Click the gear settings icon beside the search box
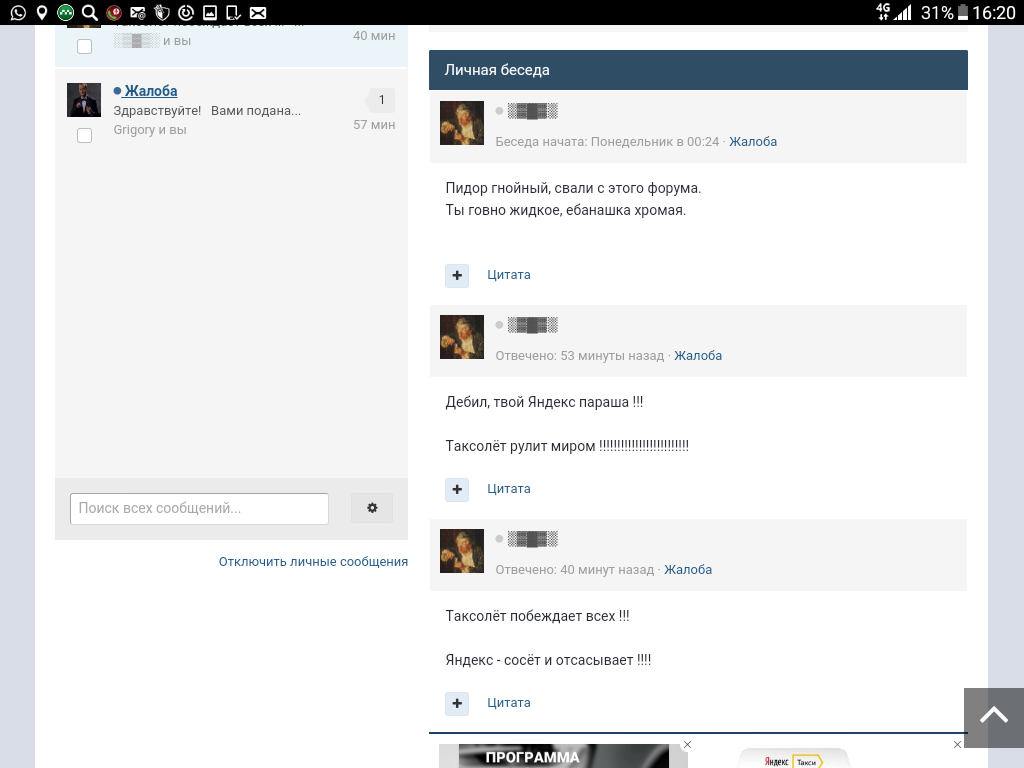 pos(372,508)
